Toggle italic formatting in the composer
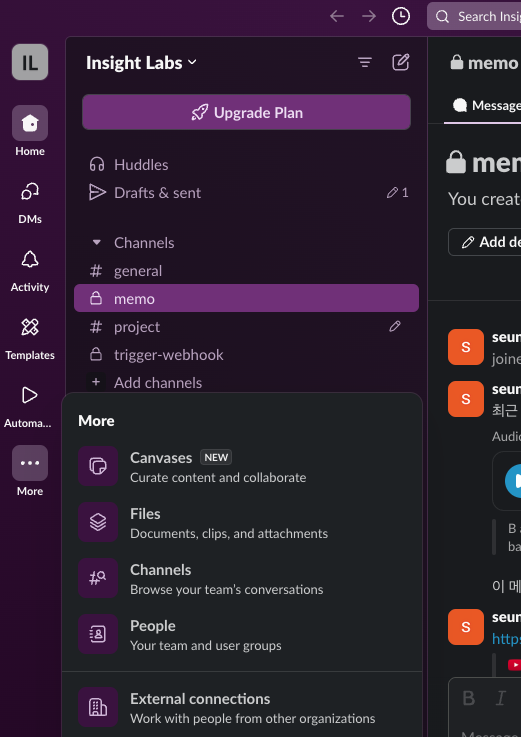 (x=501, y=698)
